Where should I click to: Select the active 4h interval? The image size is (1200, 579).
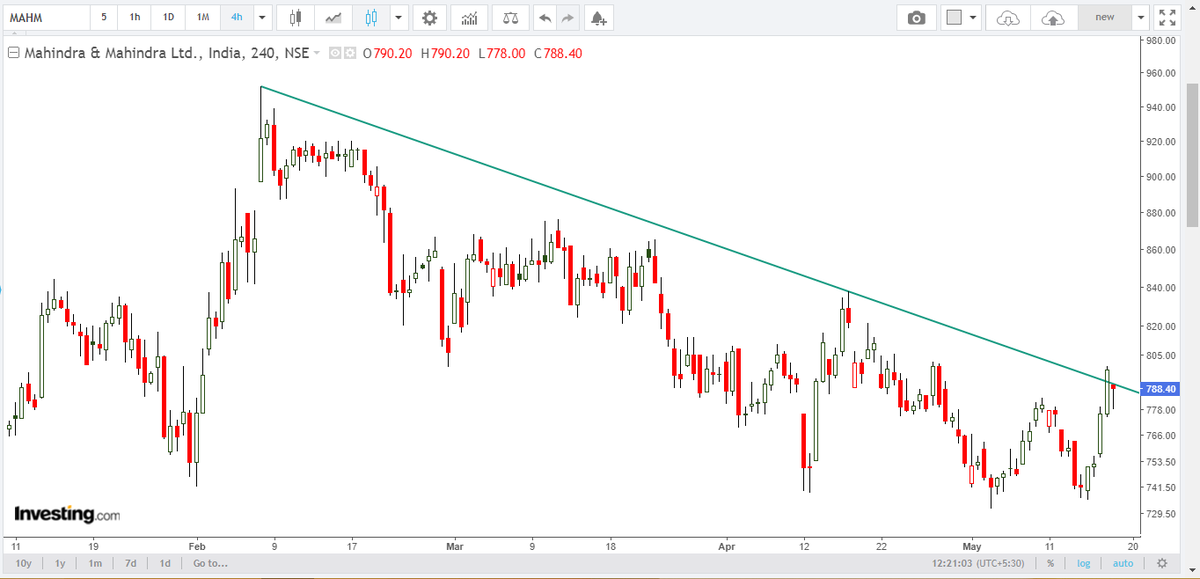click(x=236, y=18)
